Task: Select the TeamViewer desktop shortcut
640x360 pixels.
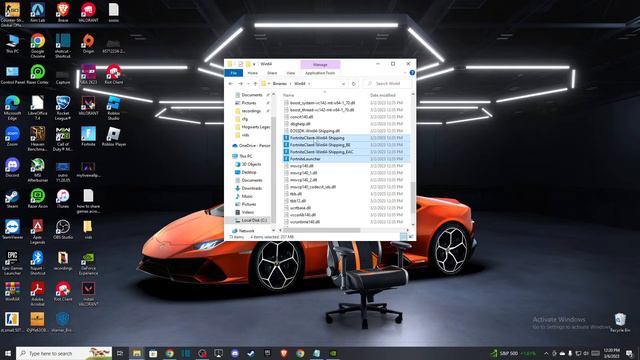Action: coord(12,229)
